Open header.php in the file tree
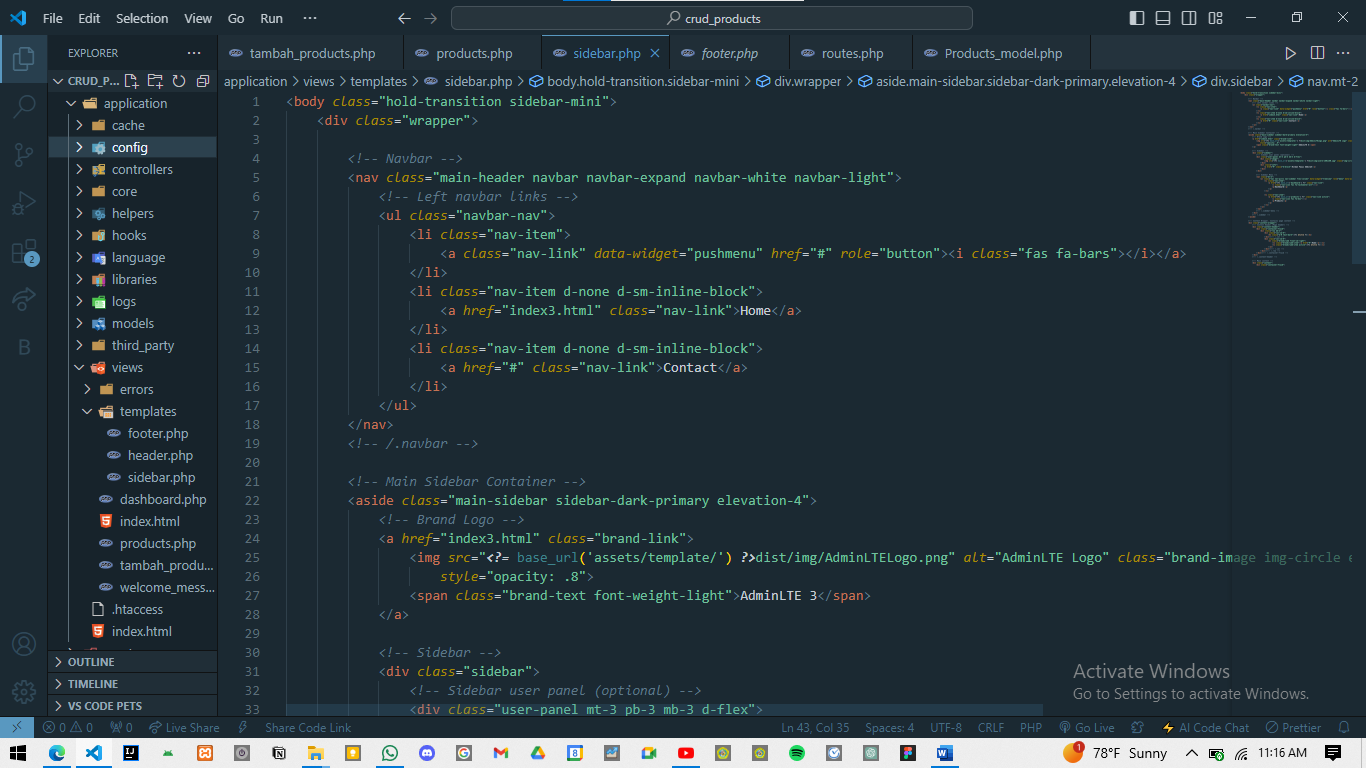1366x768 pixels. point(160,455)
